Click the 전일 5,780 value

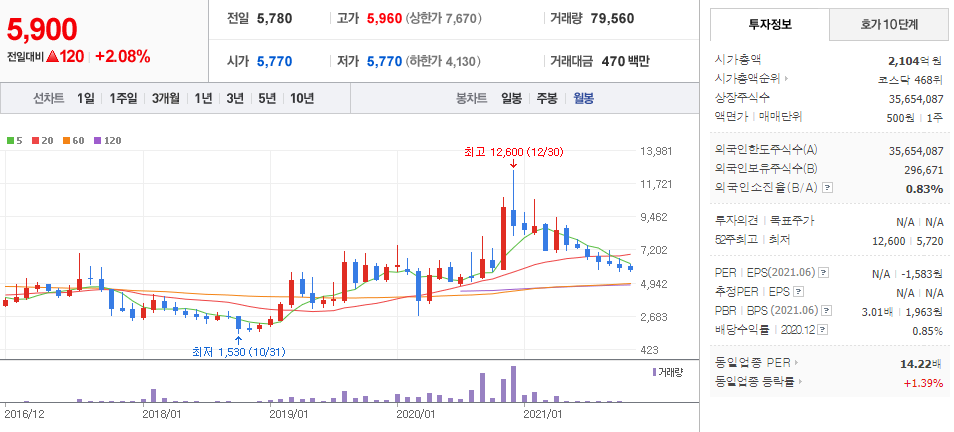(x=274, y=18)
